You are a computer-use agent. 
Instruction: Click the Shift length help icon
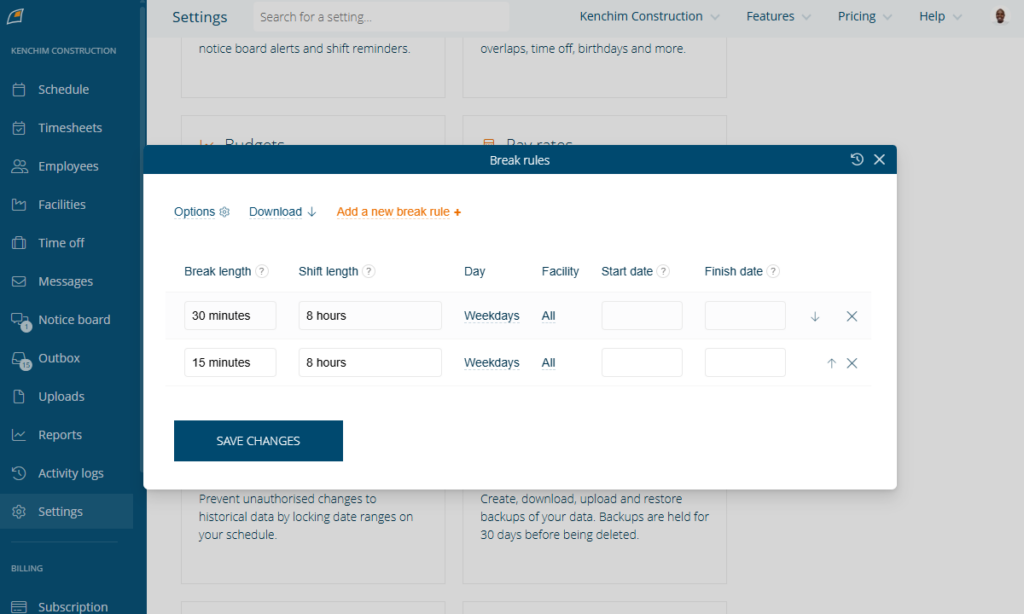click(x=368, y=271)
